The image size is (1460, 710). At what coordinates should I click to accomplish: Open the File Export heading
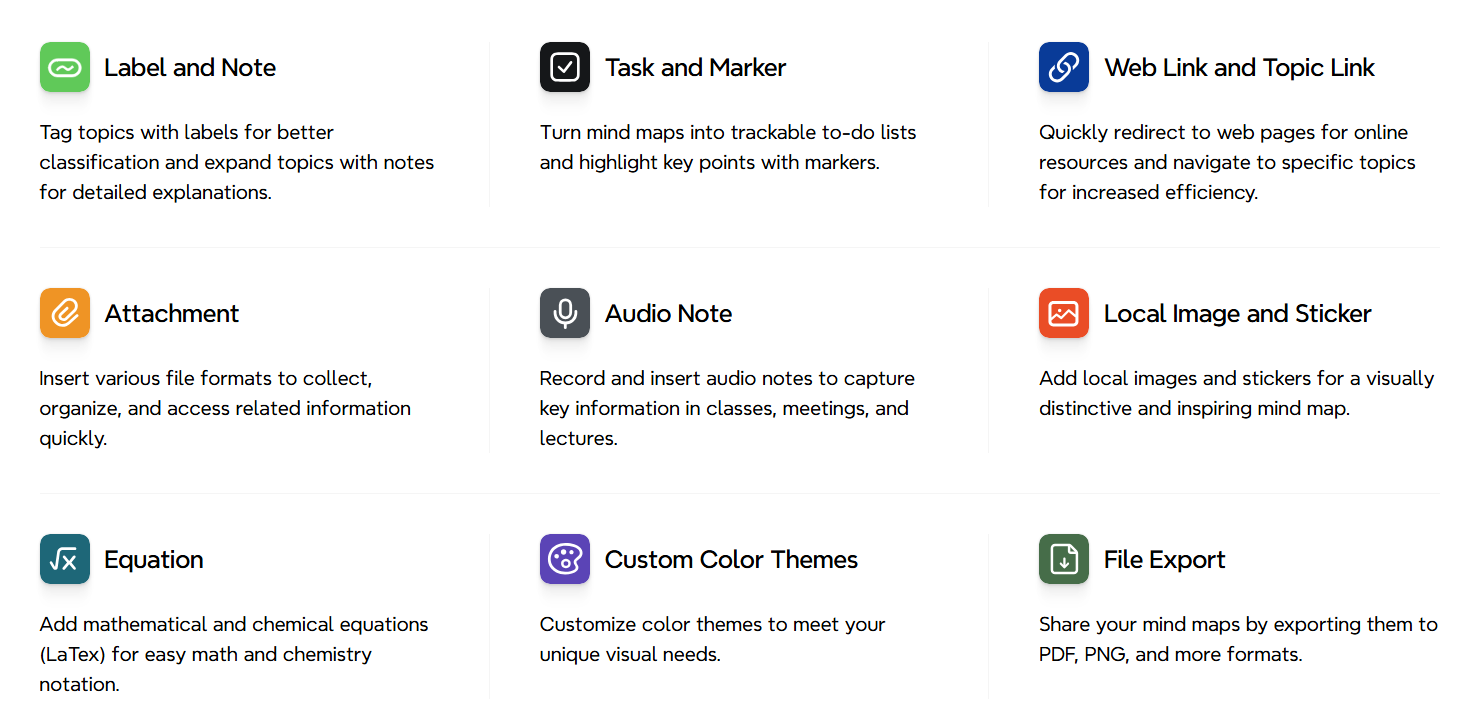[1164, 560]
